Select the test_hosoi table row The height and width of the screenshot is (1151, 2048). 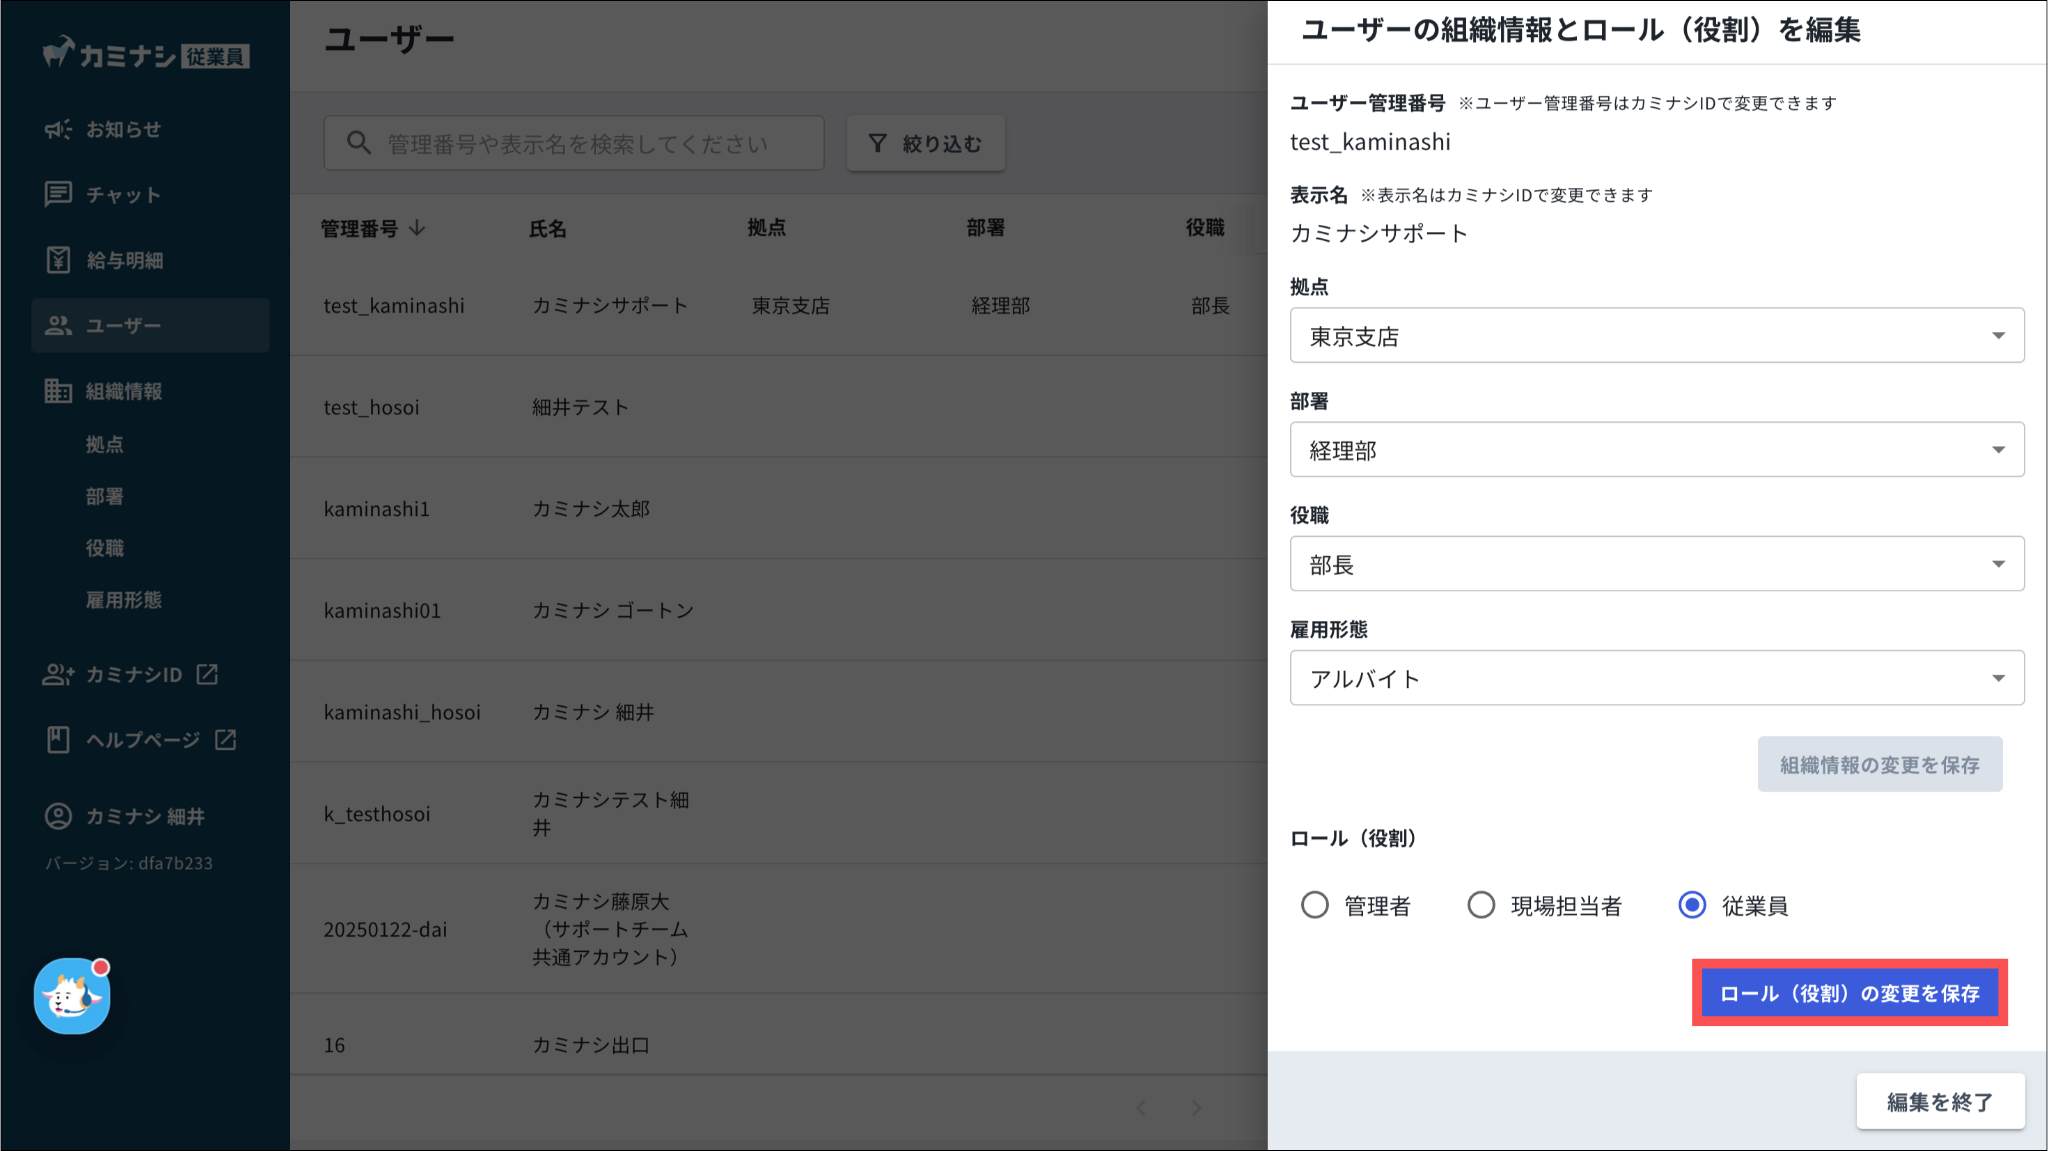coord(779,407)
